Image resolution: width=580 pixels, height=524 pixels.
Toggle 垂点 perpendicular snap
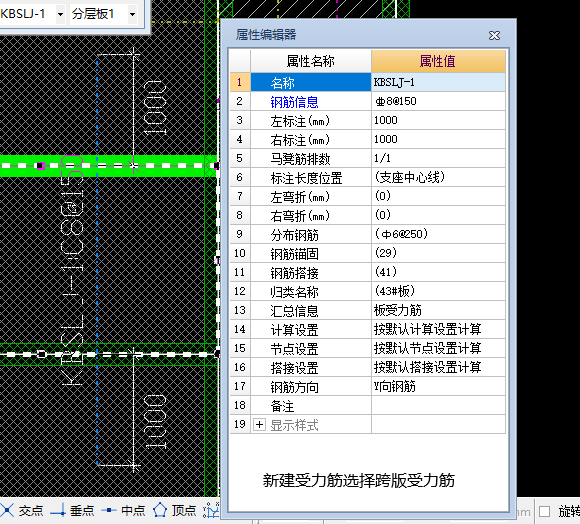point(72,510)
